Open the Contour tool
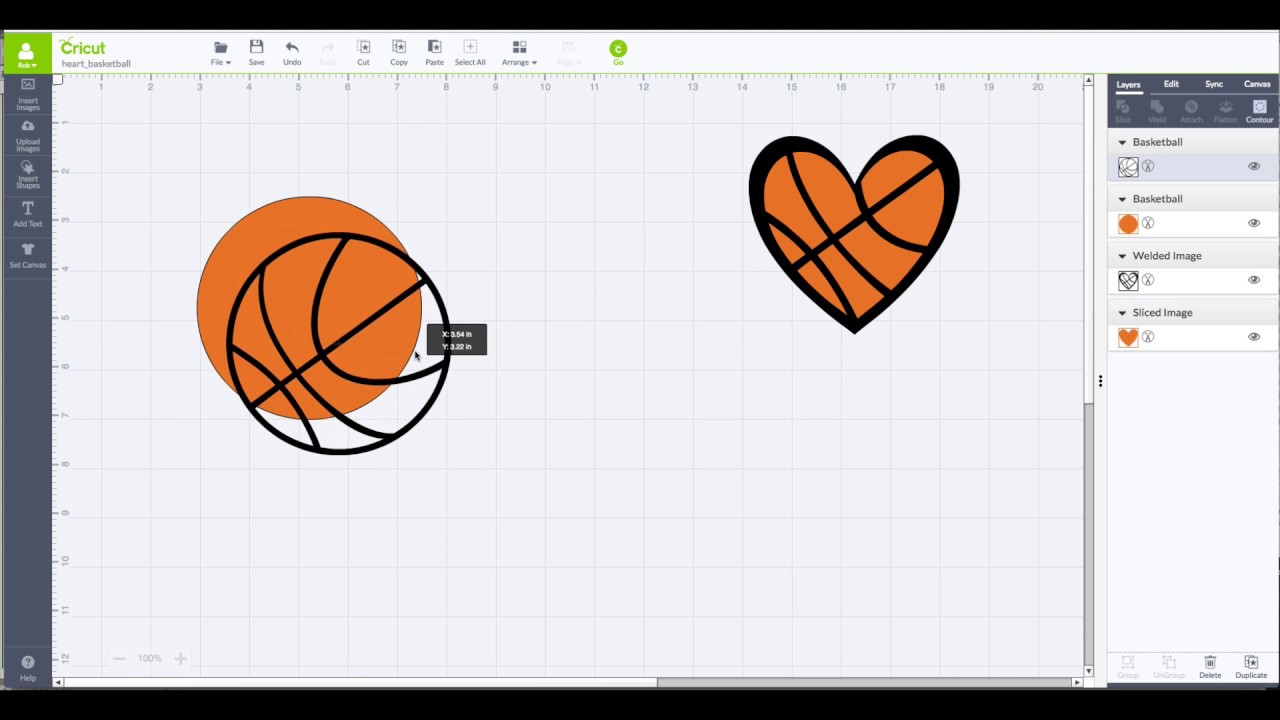 [x=1260, y=111]
